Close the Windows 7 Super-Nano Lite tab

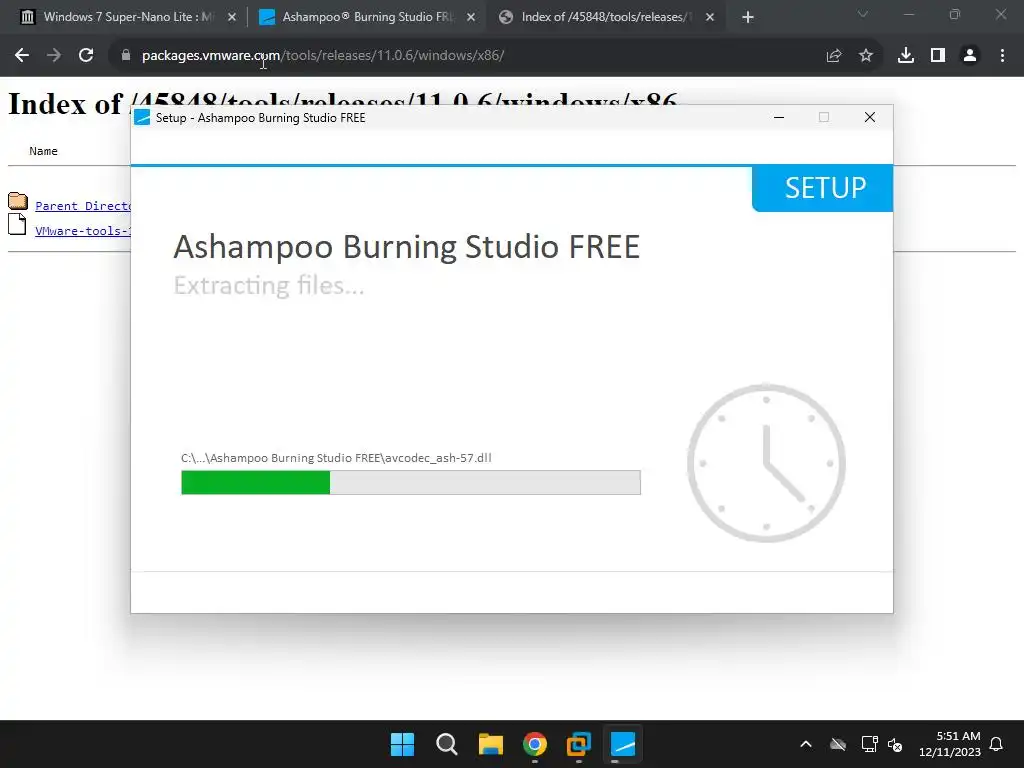point(232,18)
